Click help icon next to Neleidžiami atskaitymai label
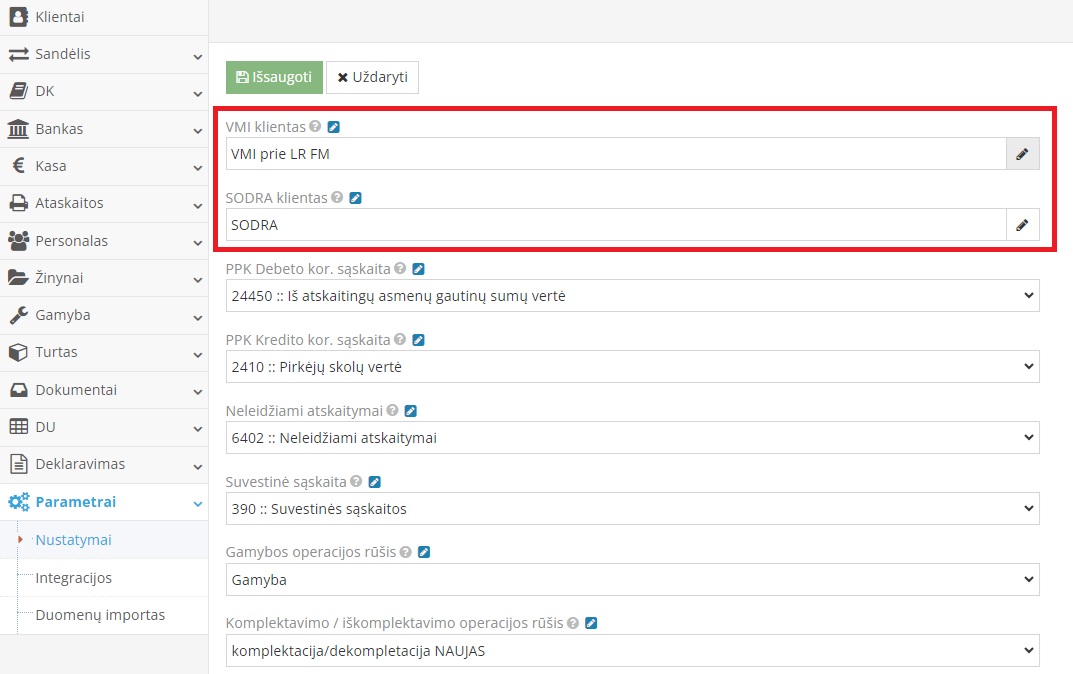This screenshot has height=674, width=1073. [392, 411]
